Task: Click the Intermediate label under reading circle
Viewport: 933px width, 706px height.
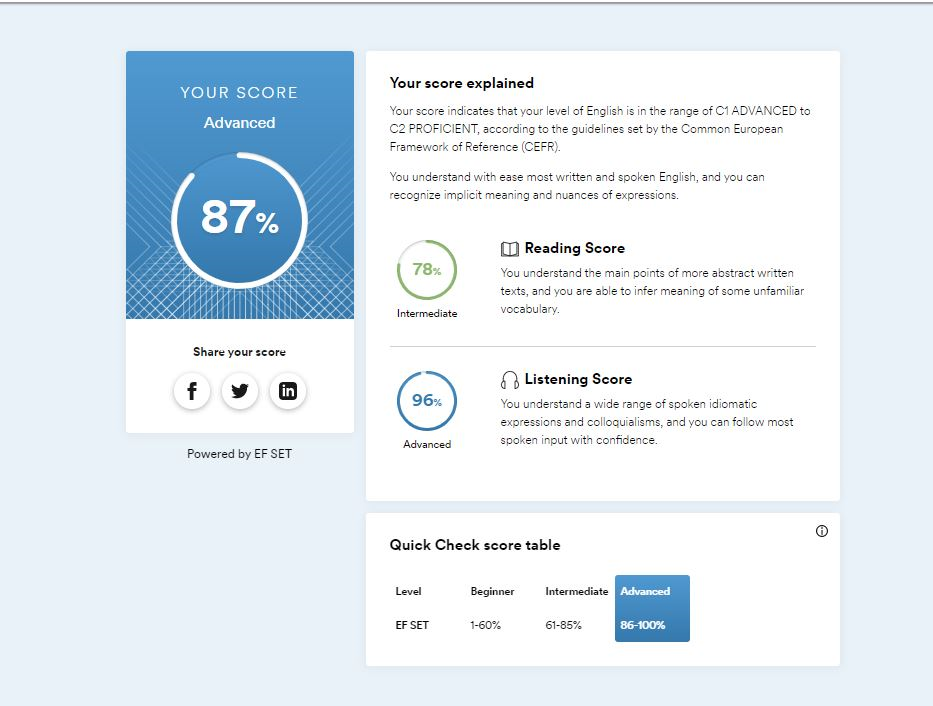Action: [427, 313]
